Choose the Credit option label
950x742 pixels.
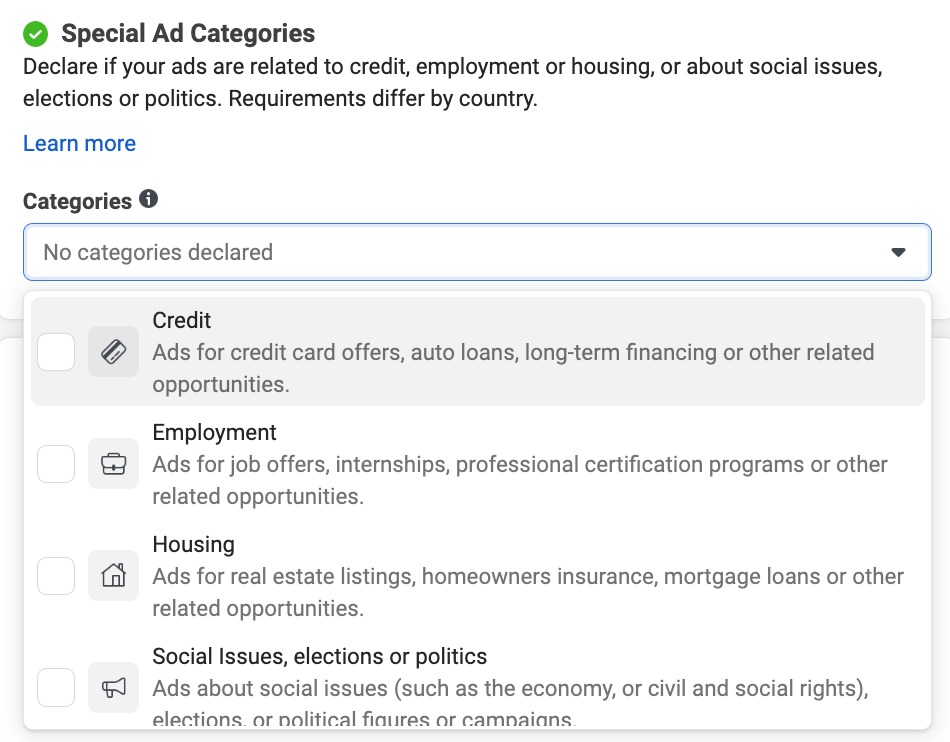tap(182, 321)
